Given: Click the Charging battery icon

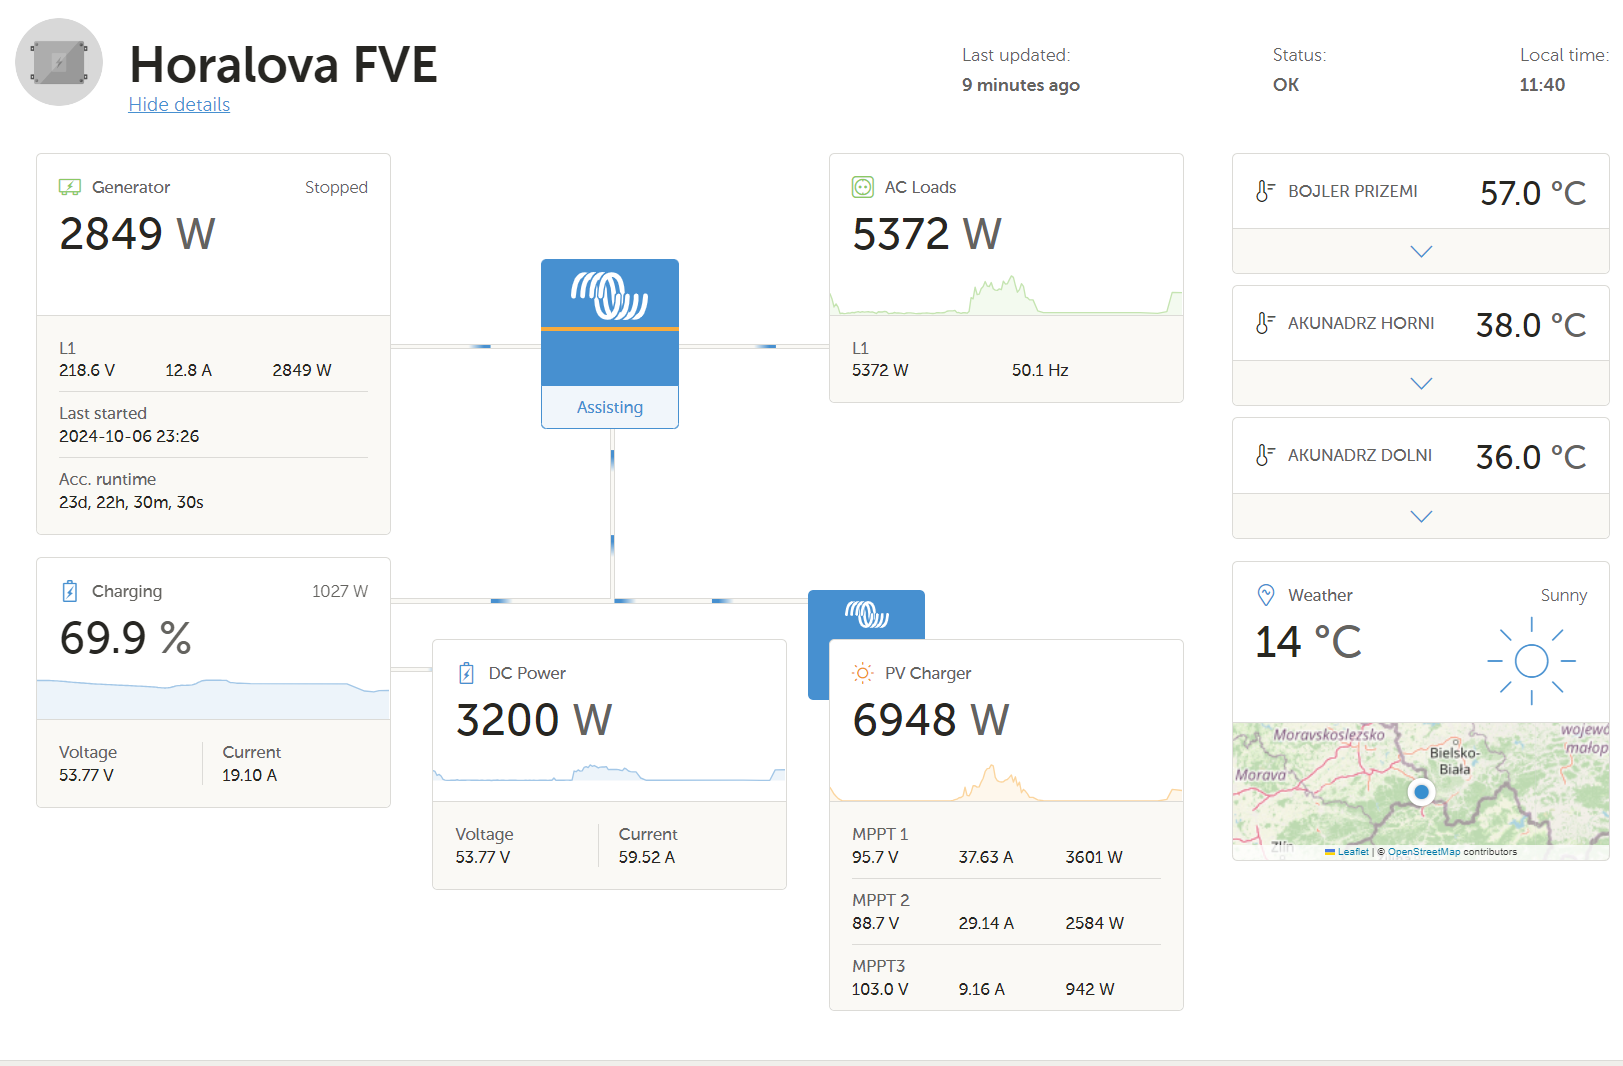Looking at the screenshot, I should tap(70, 591).
